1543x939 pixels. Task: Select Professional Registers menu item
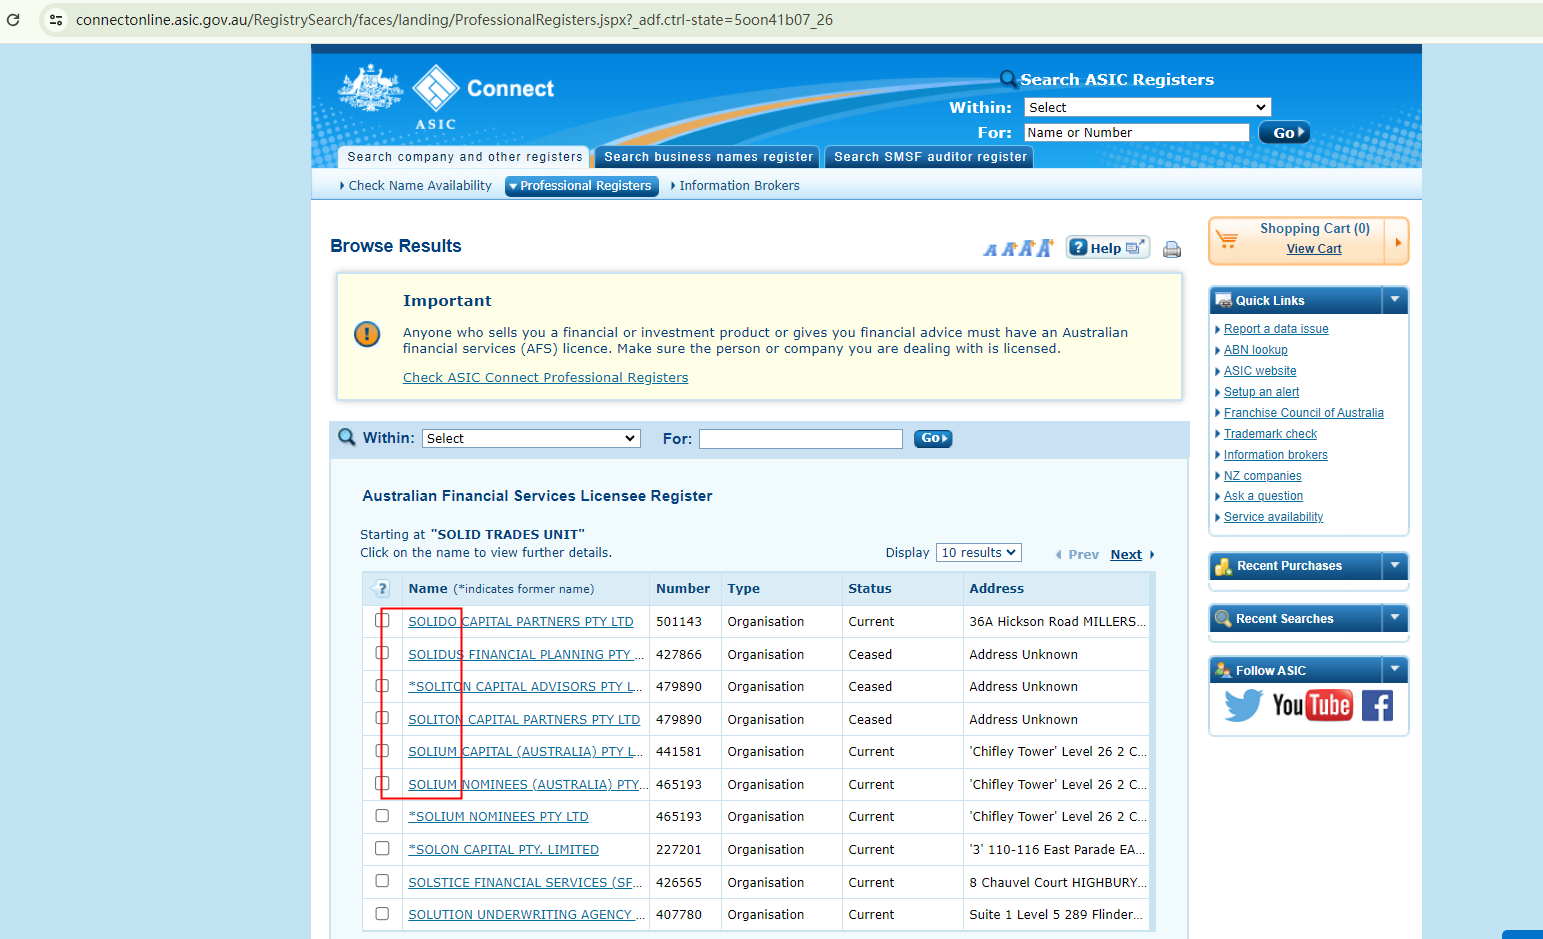(582, 186)
